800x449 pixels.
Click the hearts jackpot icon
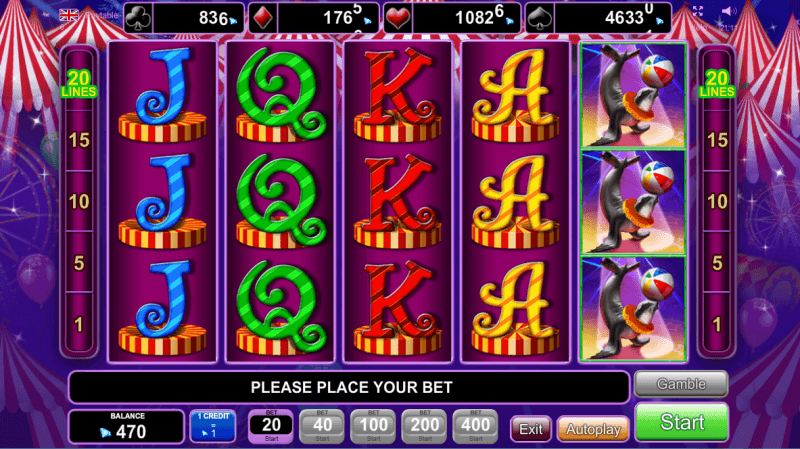tap(398, 19)
